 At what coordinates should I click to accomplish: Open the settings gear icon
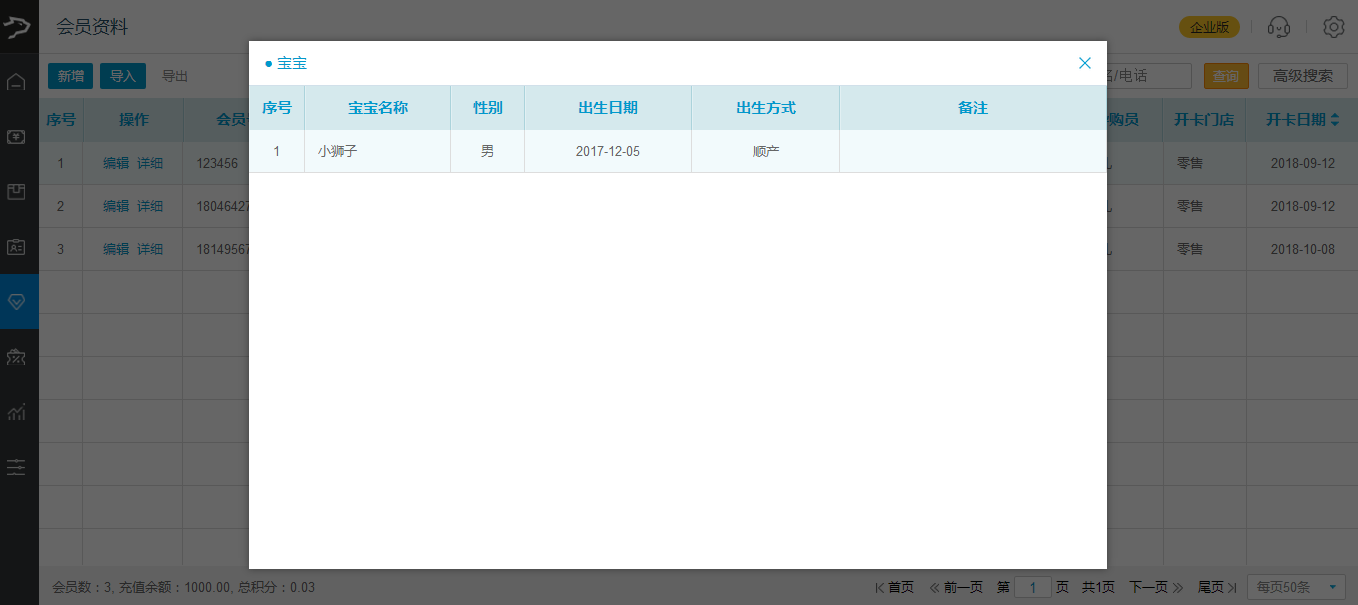[1333, 27]
